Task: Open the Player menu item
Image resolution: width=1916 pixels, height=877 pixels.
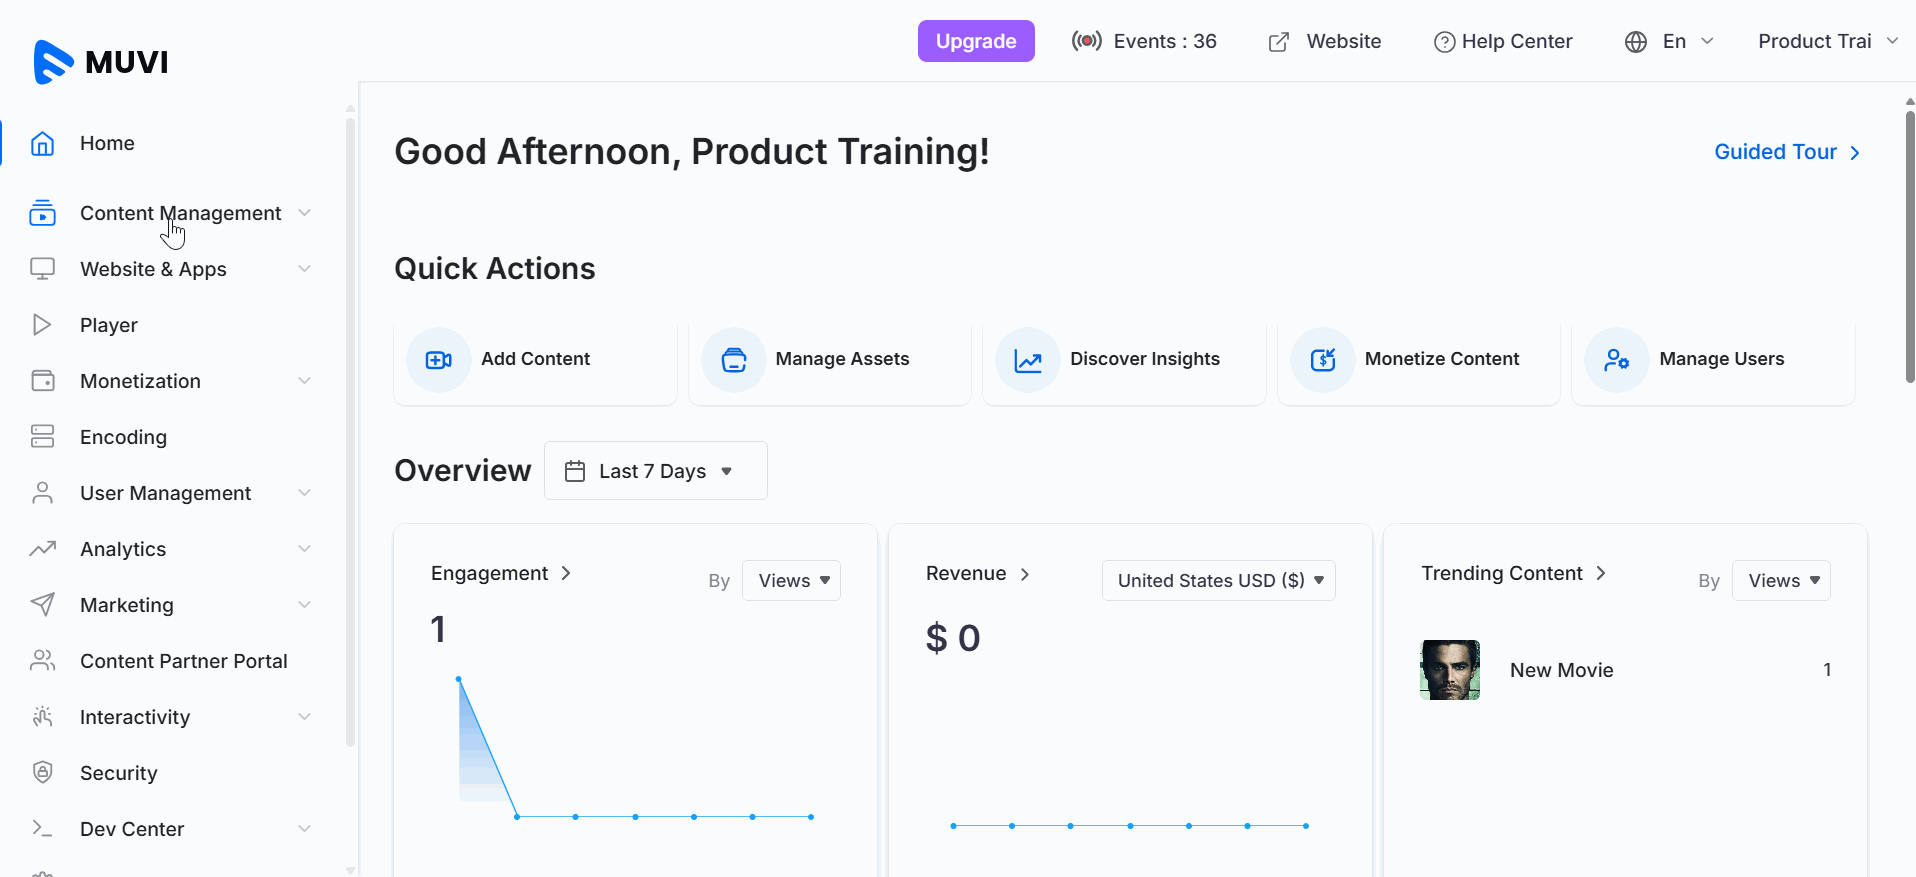Action: 109,325
